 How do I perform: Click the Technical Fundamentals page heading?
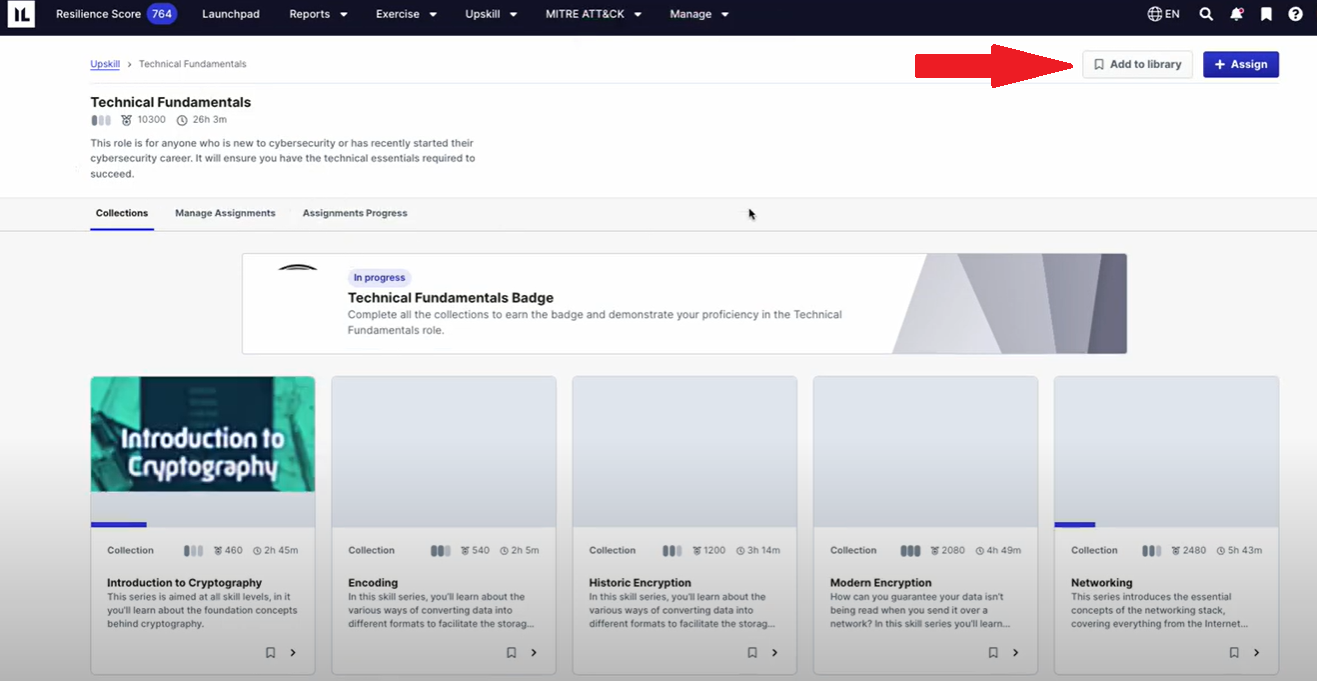pos(171,102)
